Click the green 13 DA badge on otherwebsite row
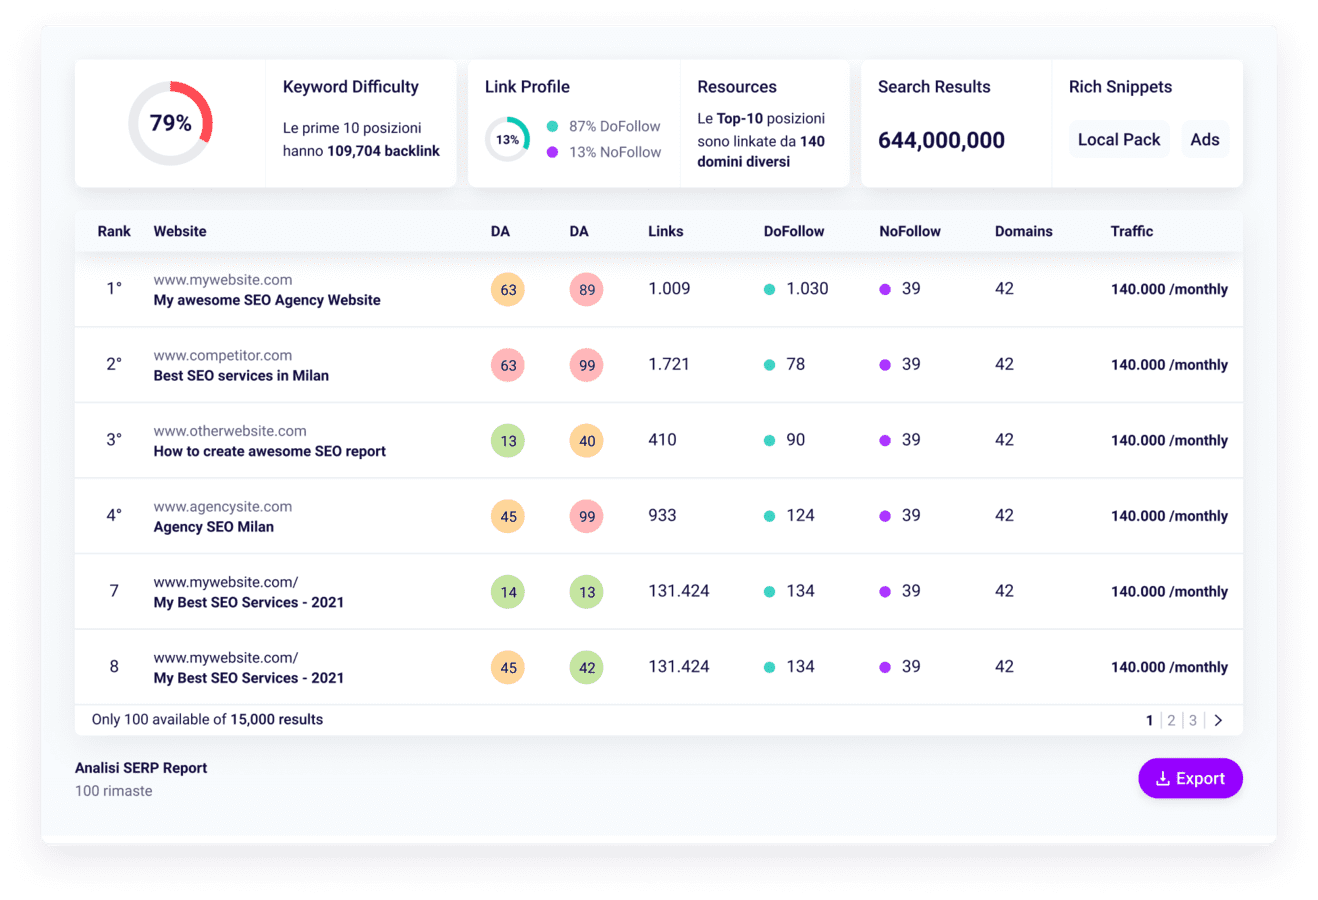Screen dimensions: 1318x900 click(x=507, y=440)
